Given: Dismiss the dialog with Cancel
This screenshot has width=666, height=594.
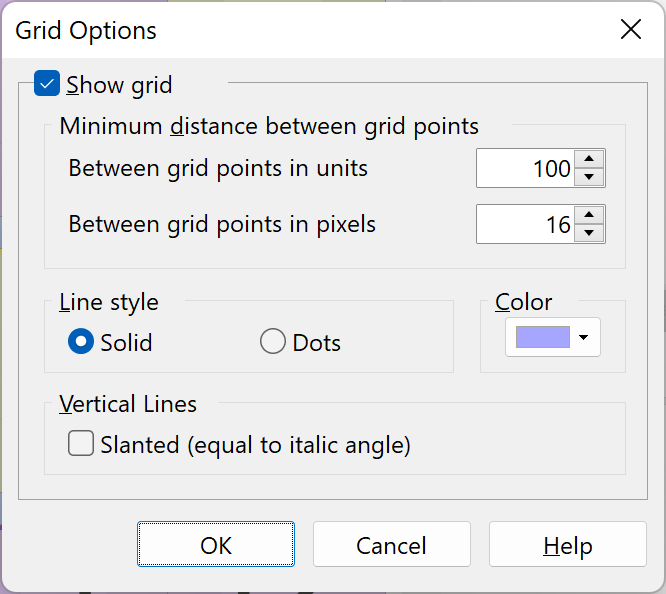Looking at the screenshot, I should (392, 544).
